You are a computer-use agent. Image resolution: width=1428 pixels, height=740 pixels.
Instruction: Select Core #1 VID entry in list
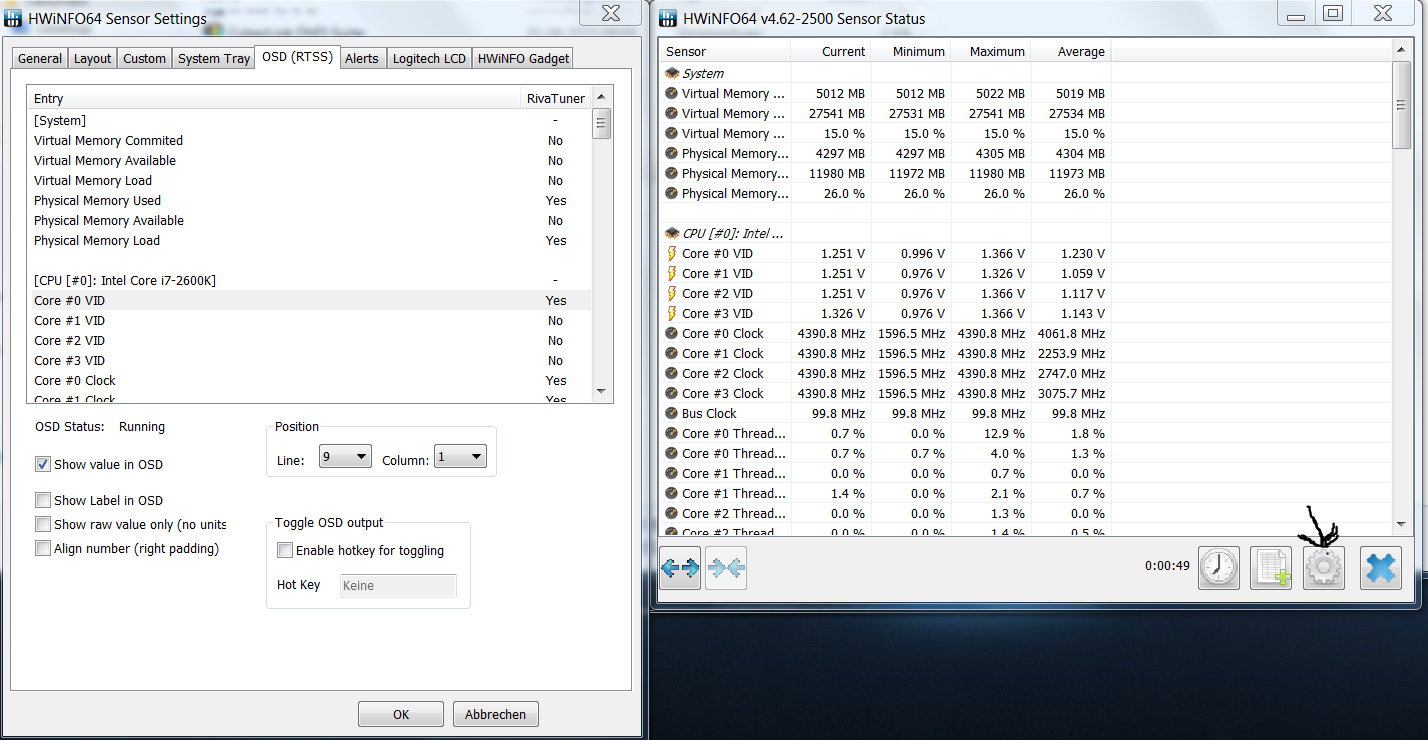309,321
